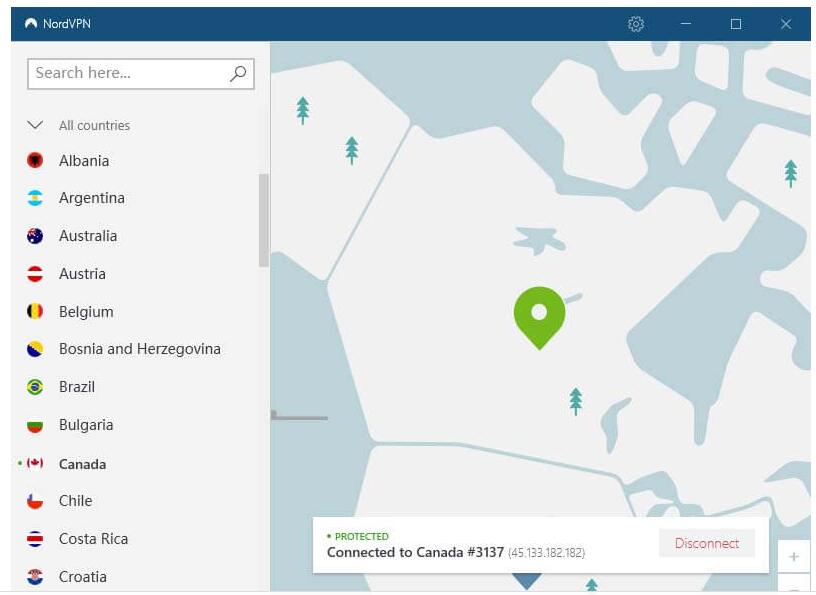Click the Connected to Canada #3137 text
Image resolution: width=816 pixels, height=595 pixels.
415,552
